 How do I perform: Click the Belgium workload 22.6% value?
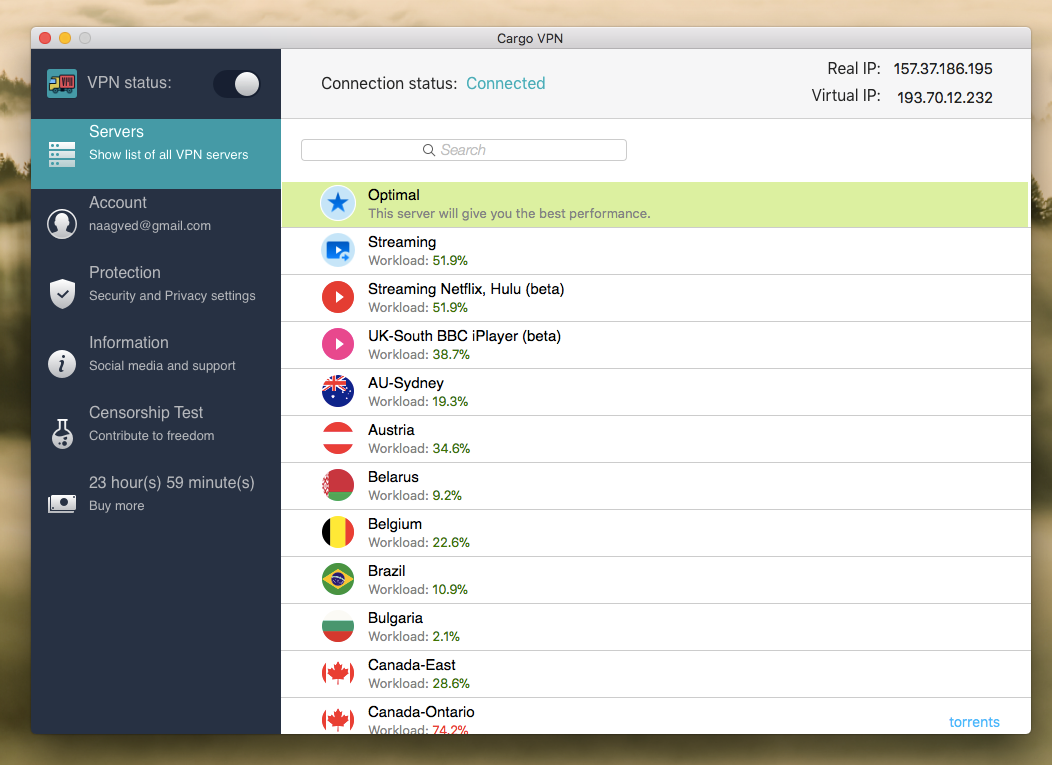point(451,542)
